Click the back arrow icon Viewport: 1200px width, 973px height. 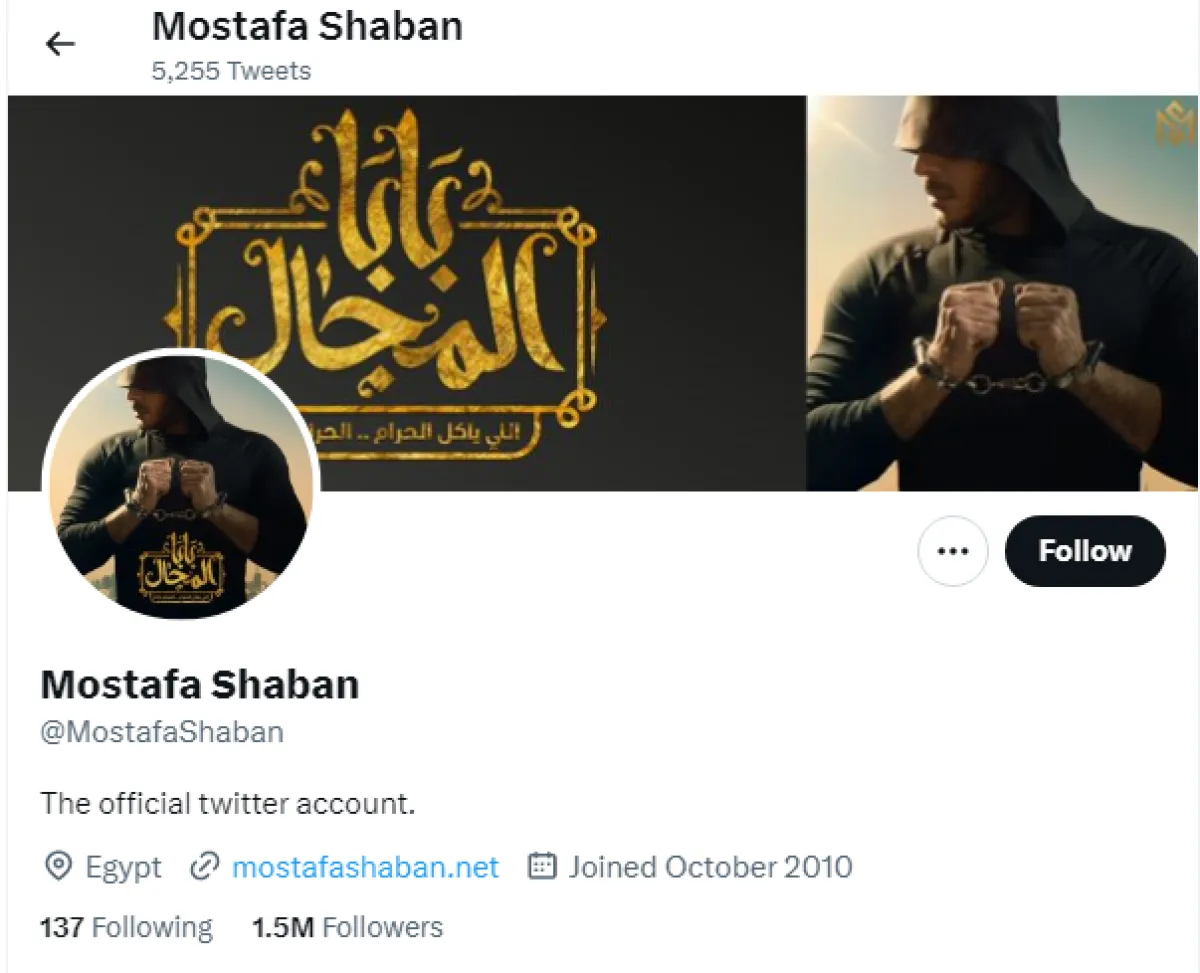point(61,43)
